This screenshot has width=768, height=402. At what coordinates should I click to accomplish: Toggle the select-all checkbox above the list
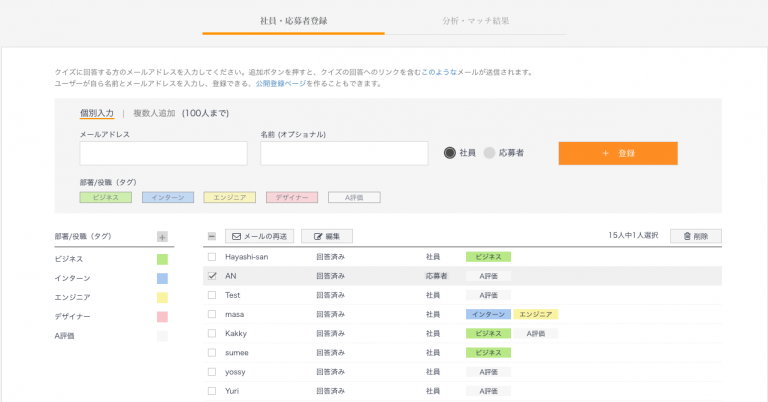tap(212, 236)
